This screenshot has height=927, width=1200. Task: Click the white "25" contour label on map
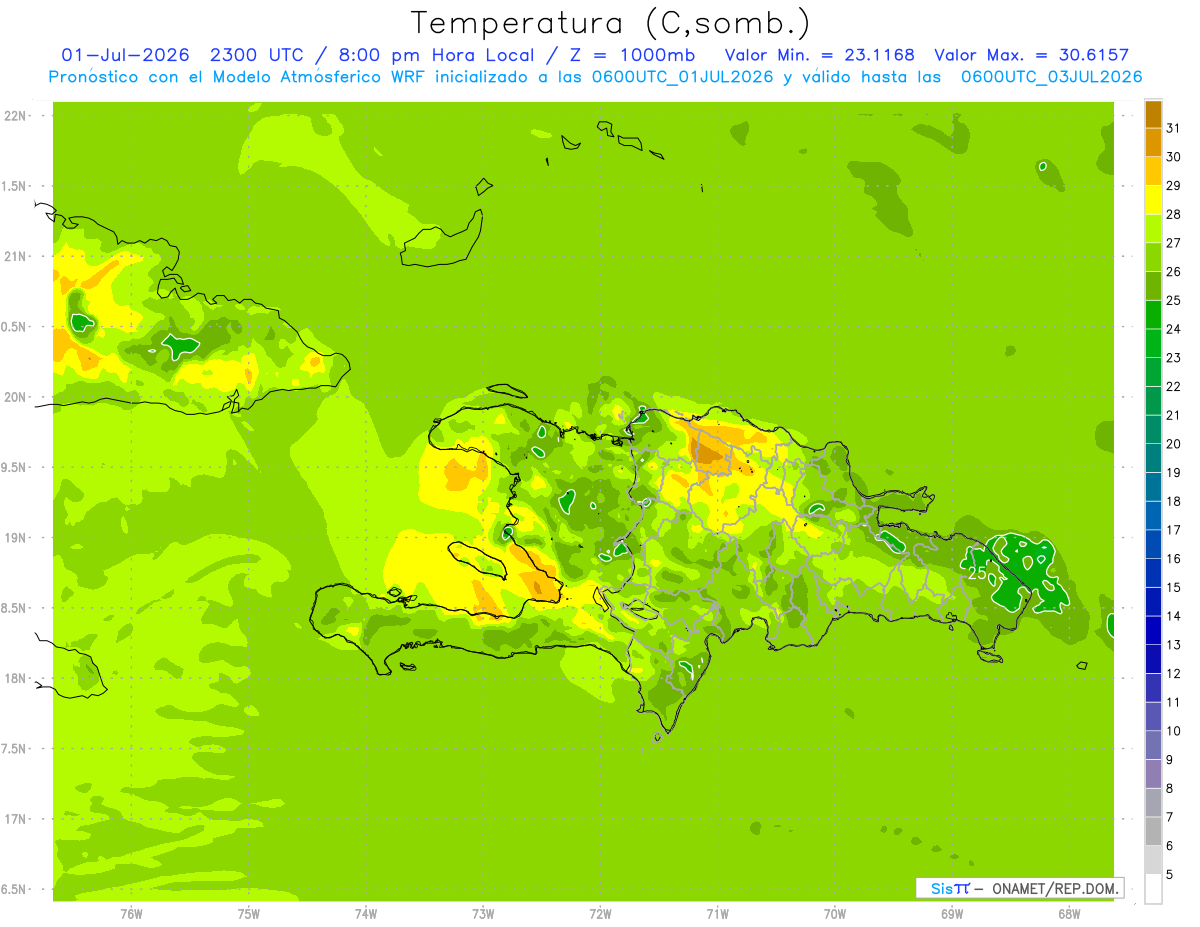(x=976, y=573)
